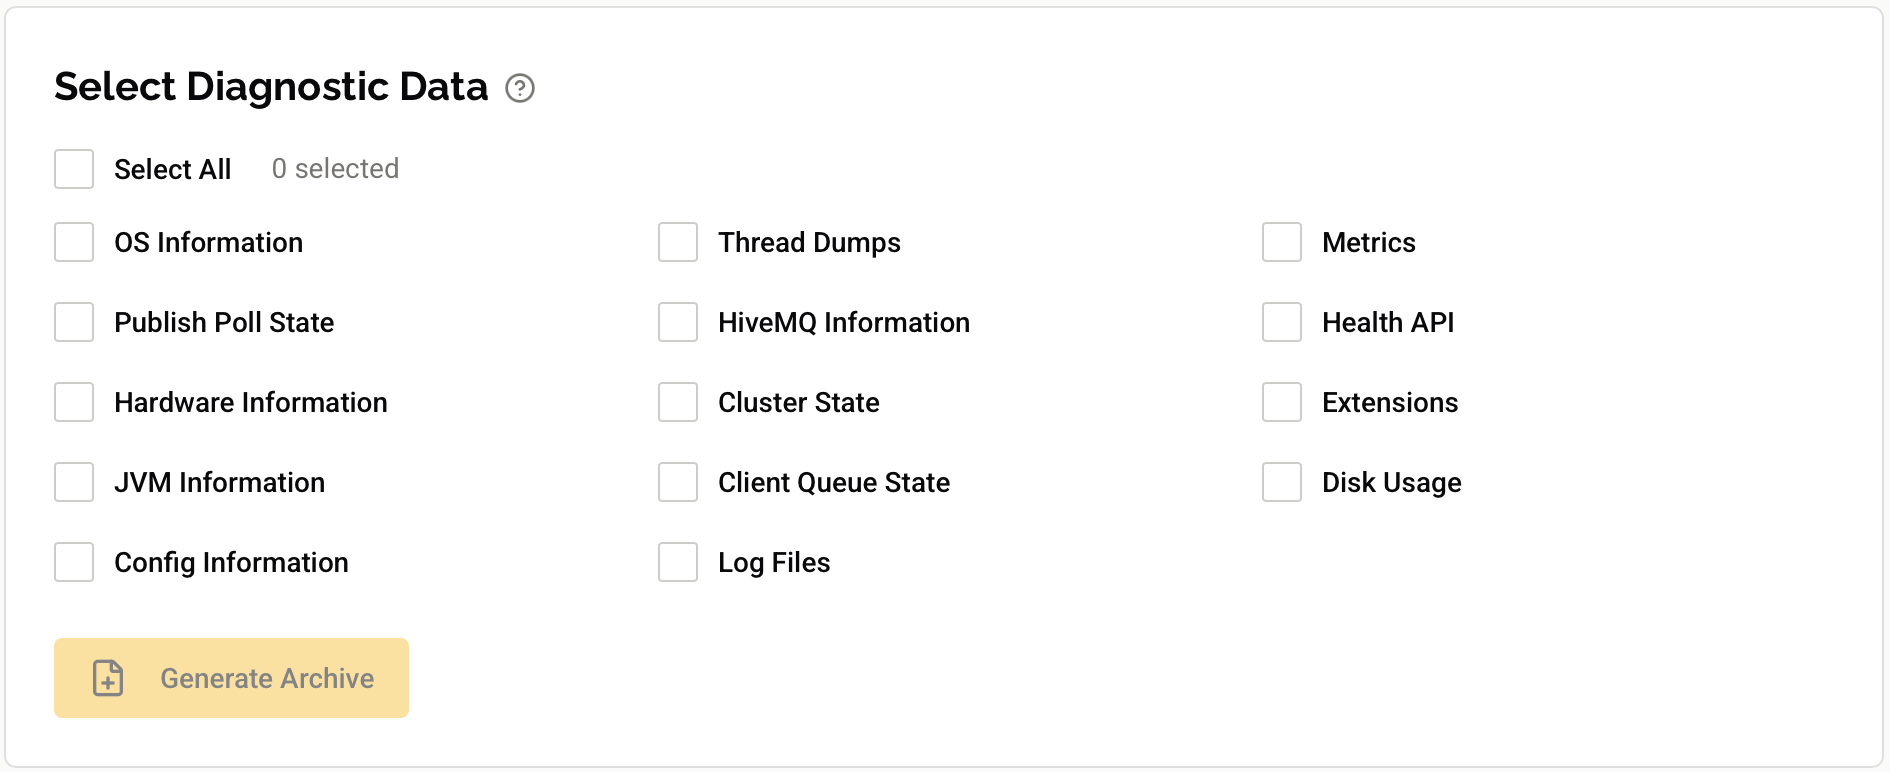Enable HiveMQ Information
This screenshot has width=1890, height=772.
pyautogui.click(x=677, y=322)
